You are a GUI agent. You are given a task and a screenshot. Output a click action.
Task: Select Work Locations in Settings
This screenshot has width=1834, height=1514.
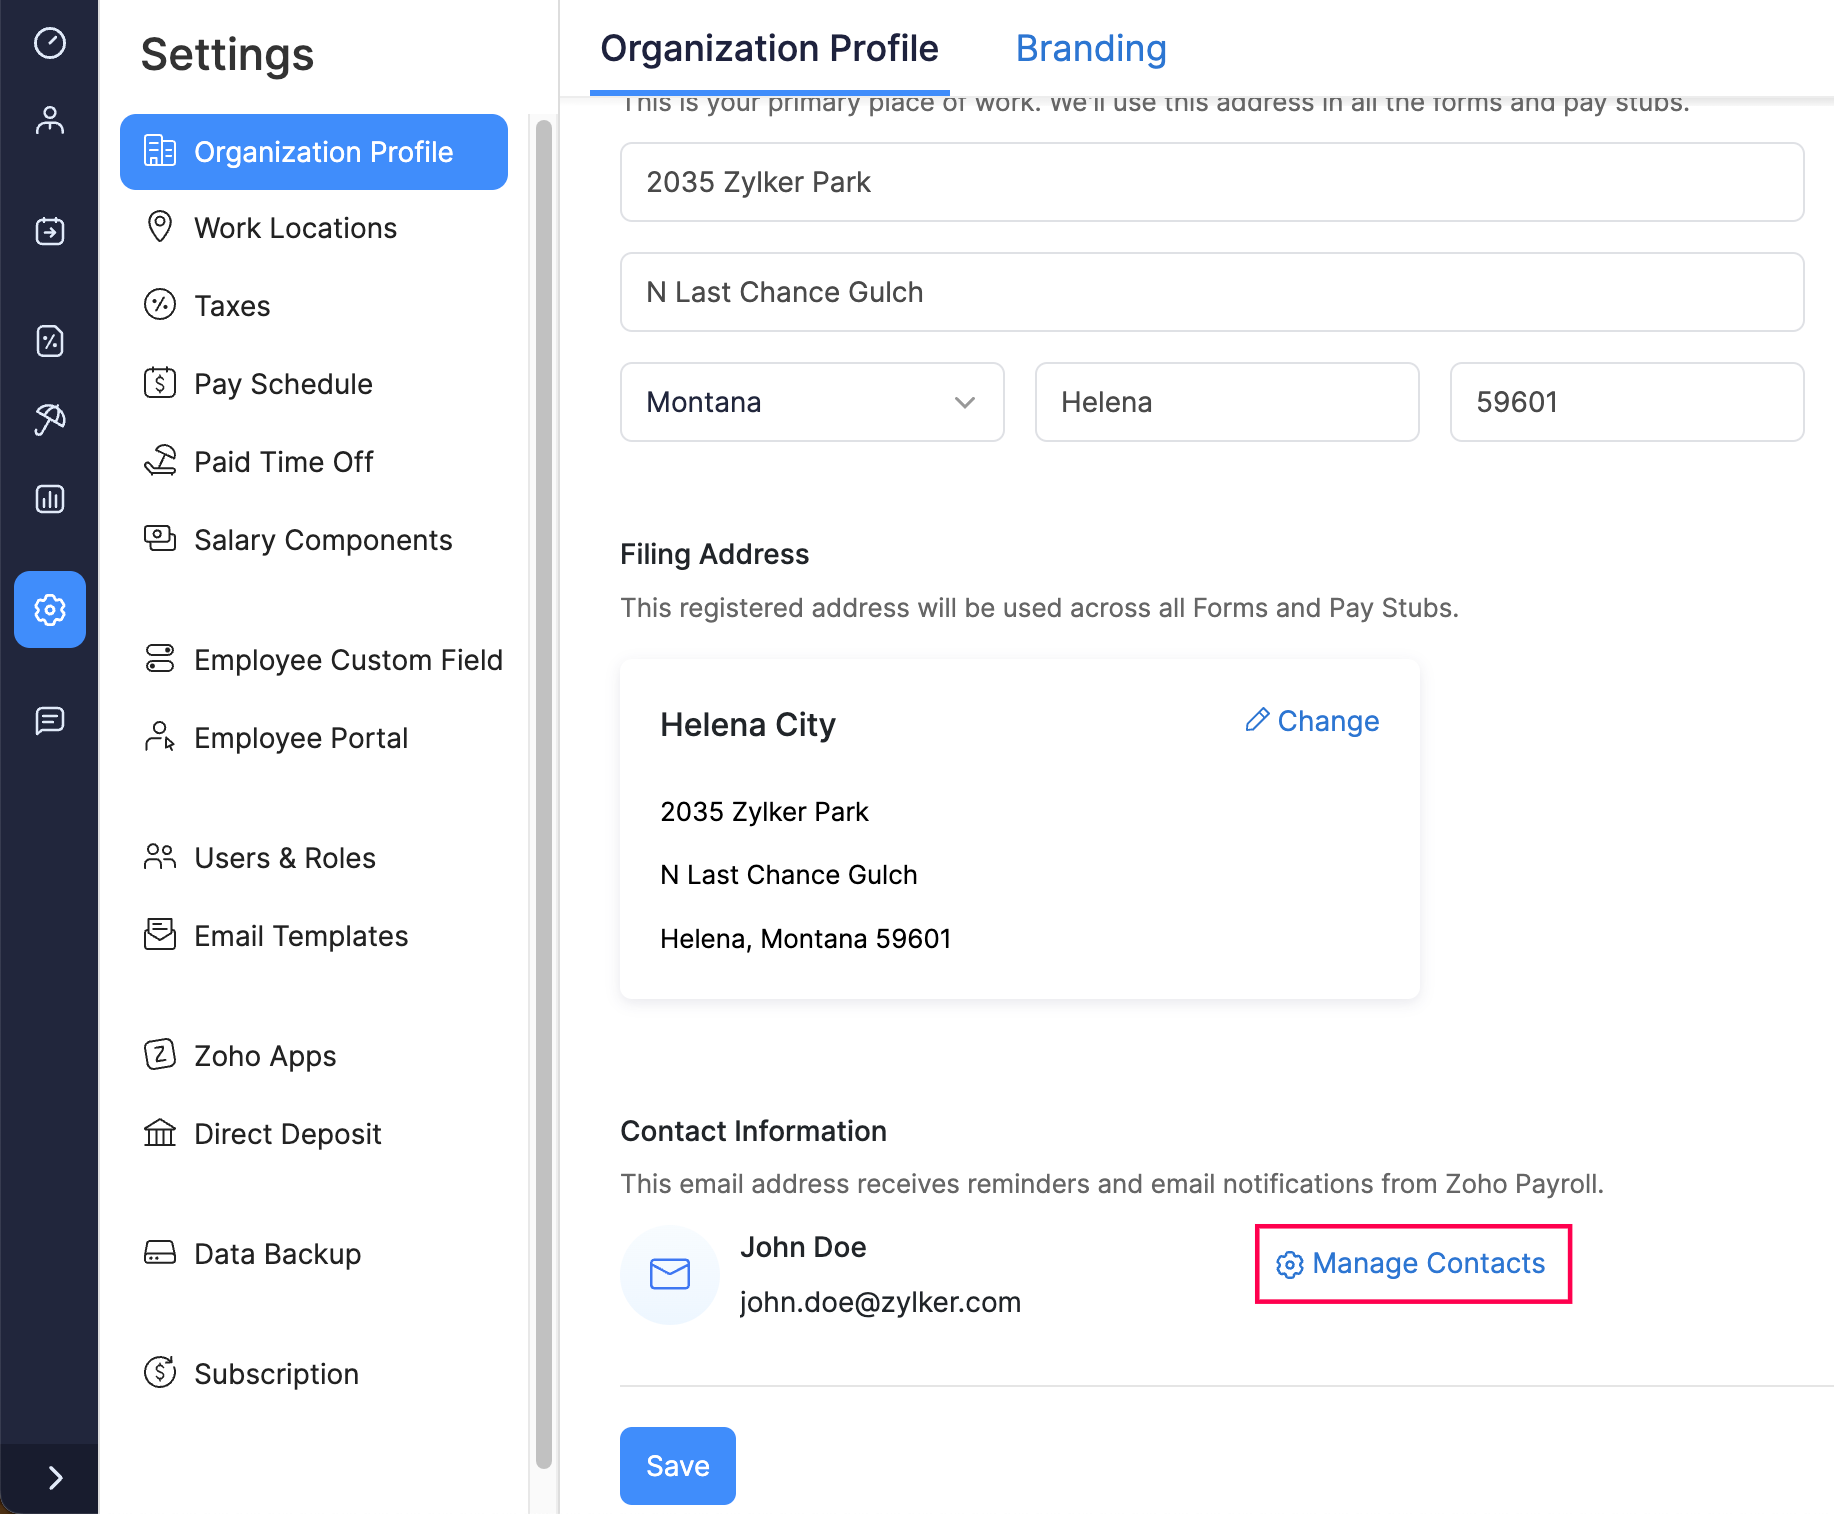[295, 227]
